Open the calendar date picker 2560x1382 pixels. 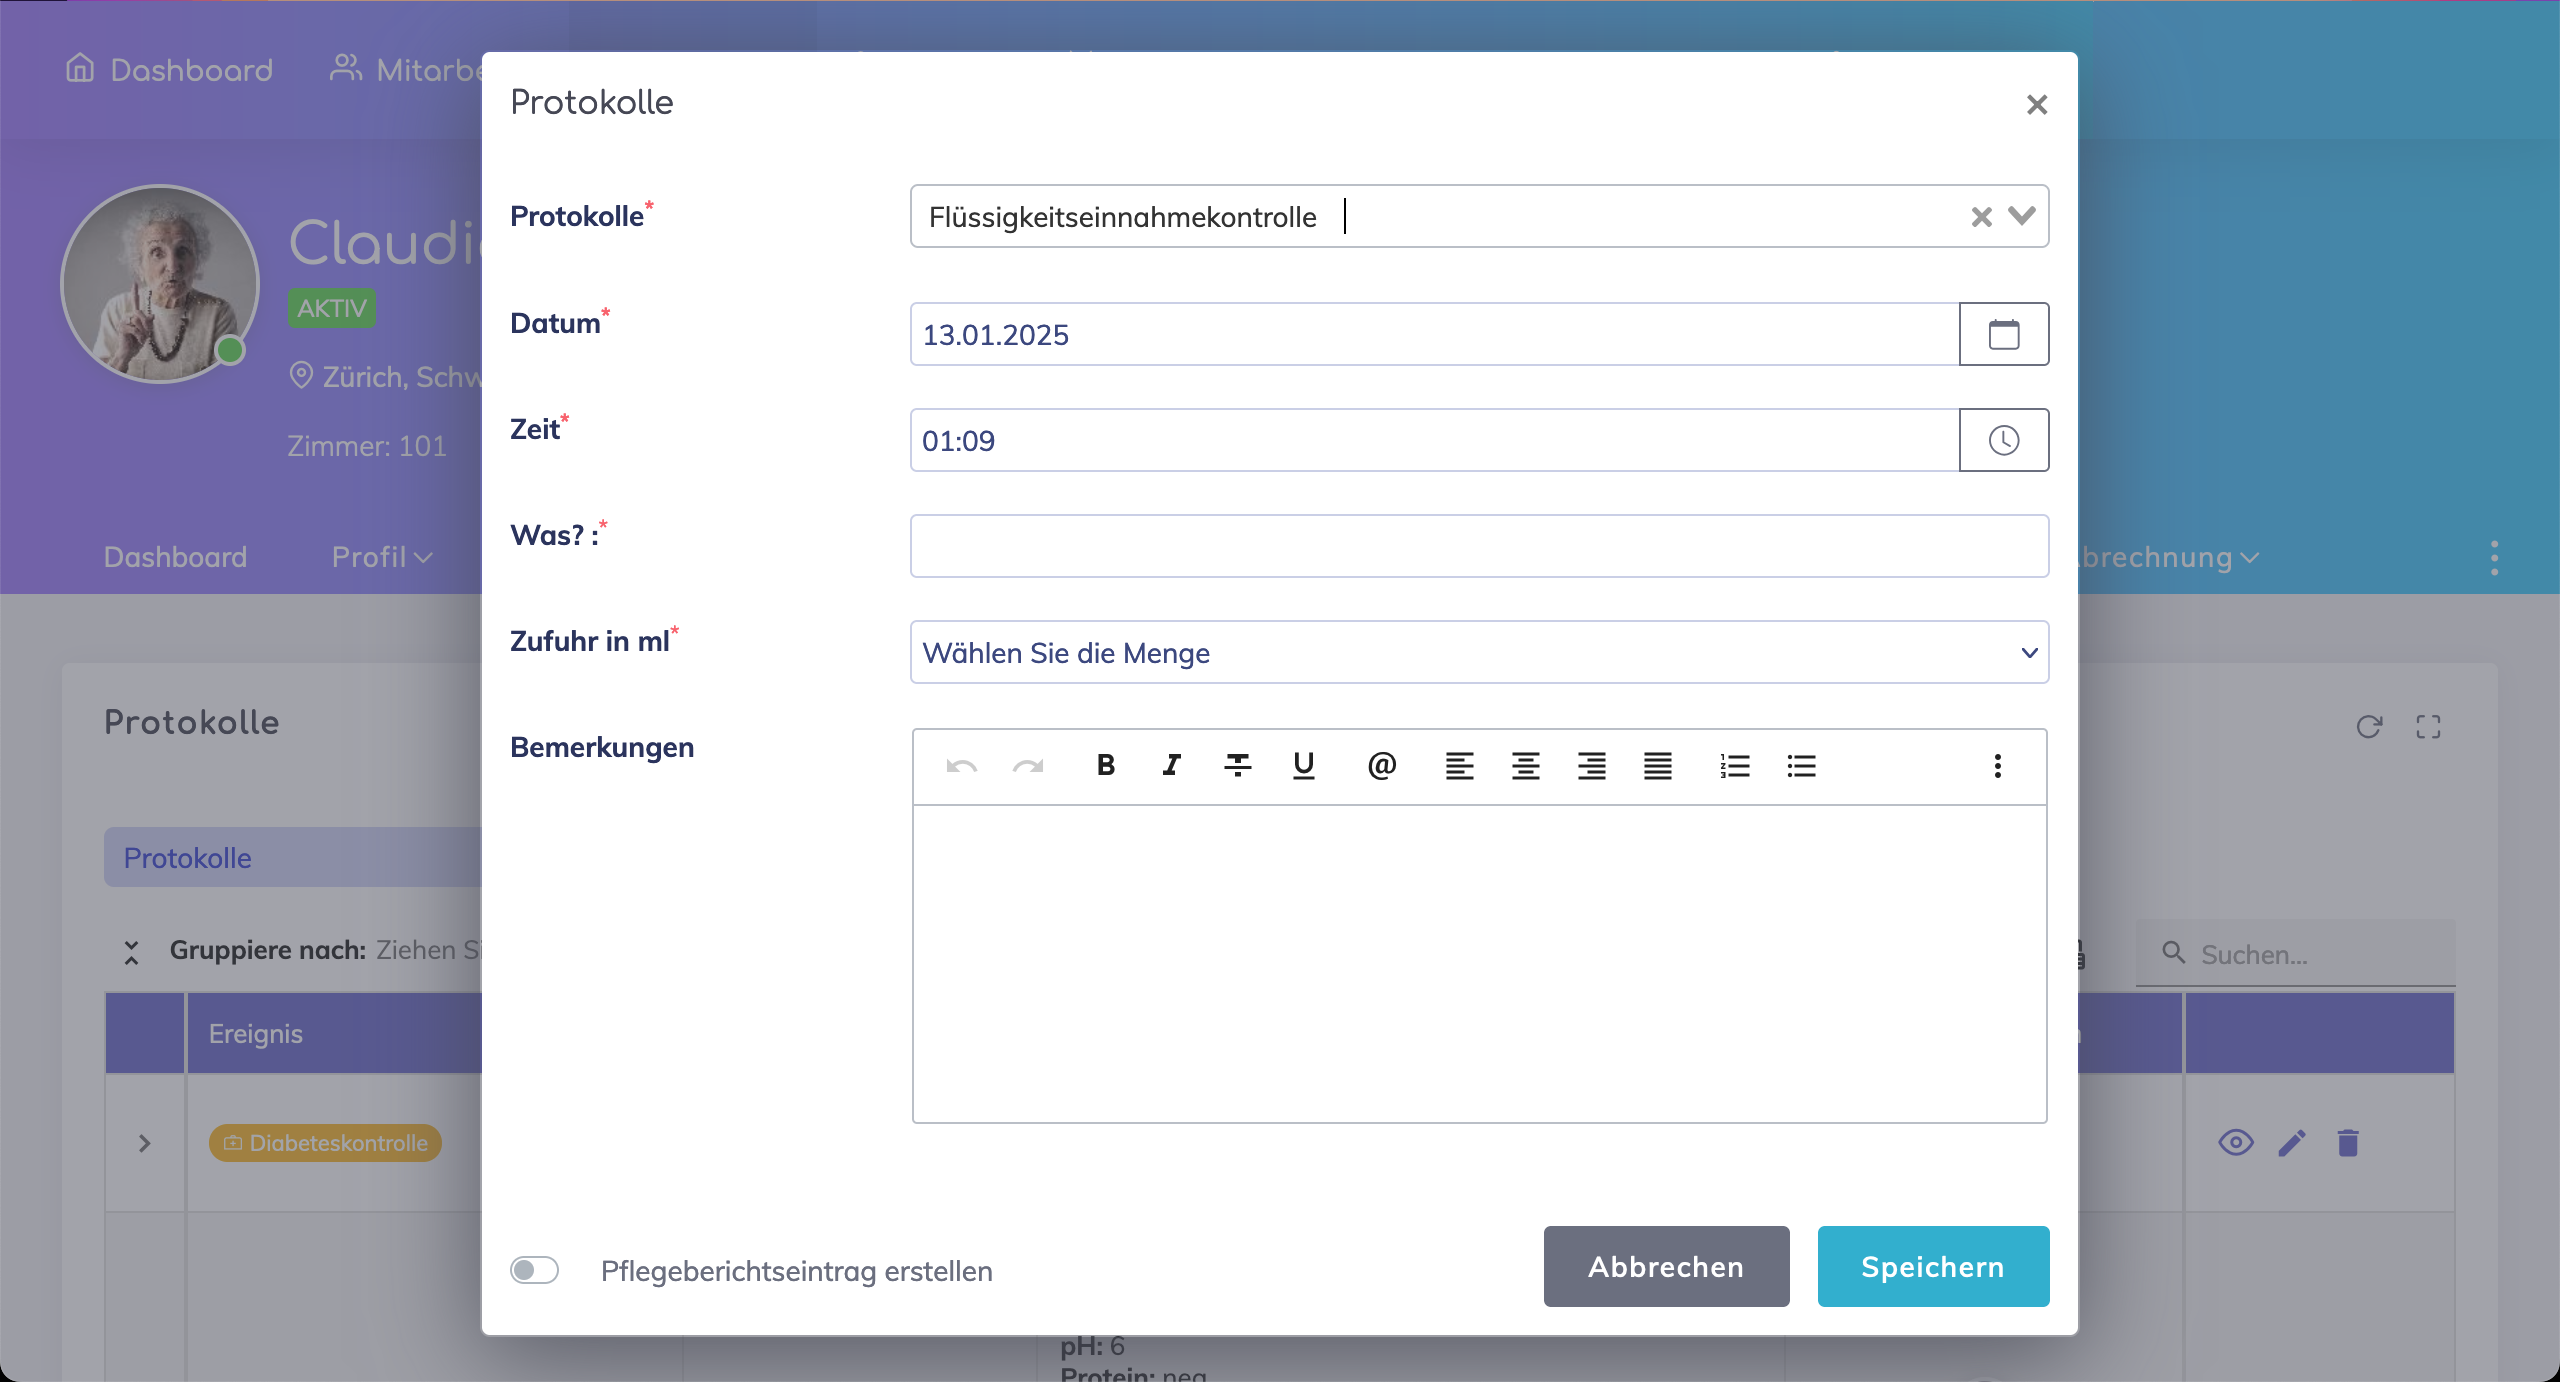(x=2003, y=334)
